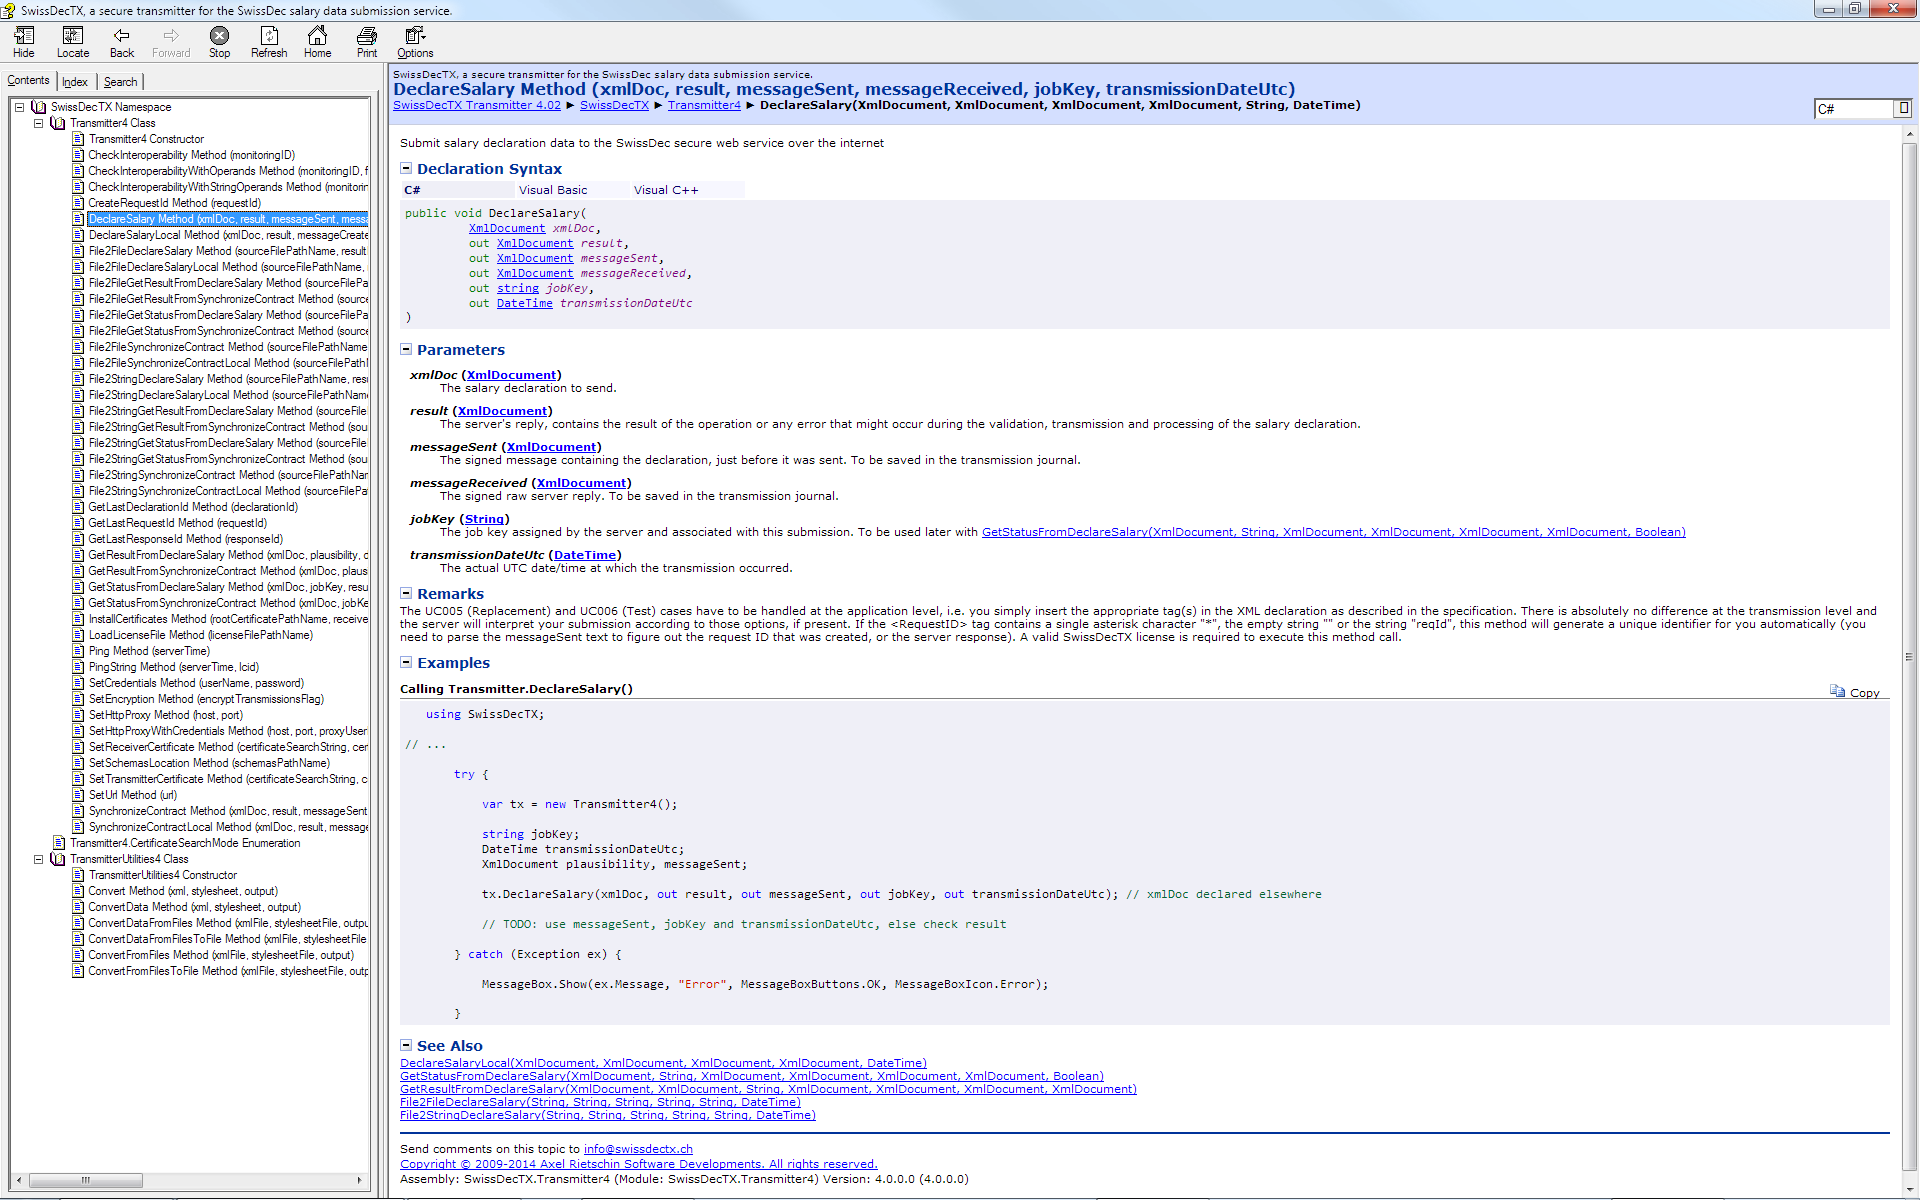Collapse the Examples section toggle
The image size is (1920, 1200).
click(x=406, y=662)
